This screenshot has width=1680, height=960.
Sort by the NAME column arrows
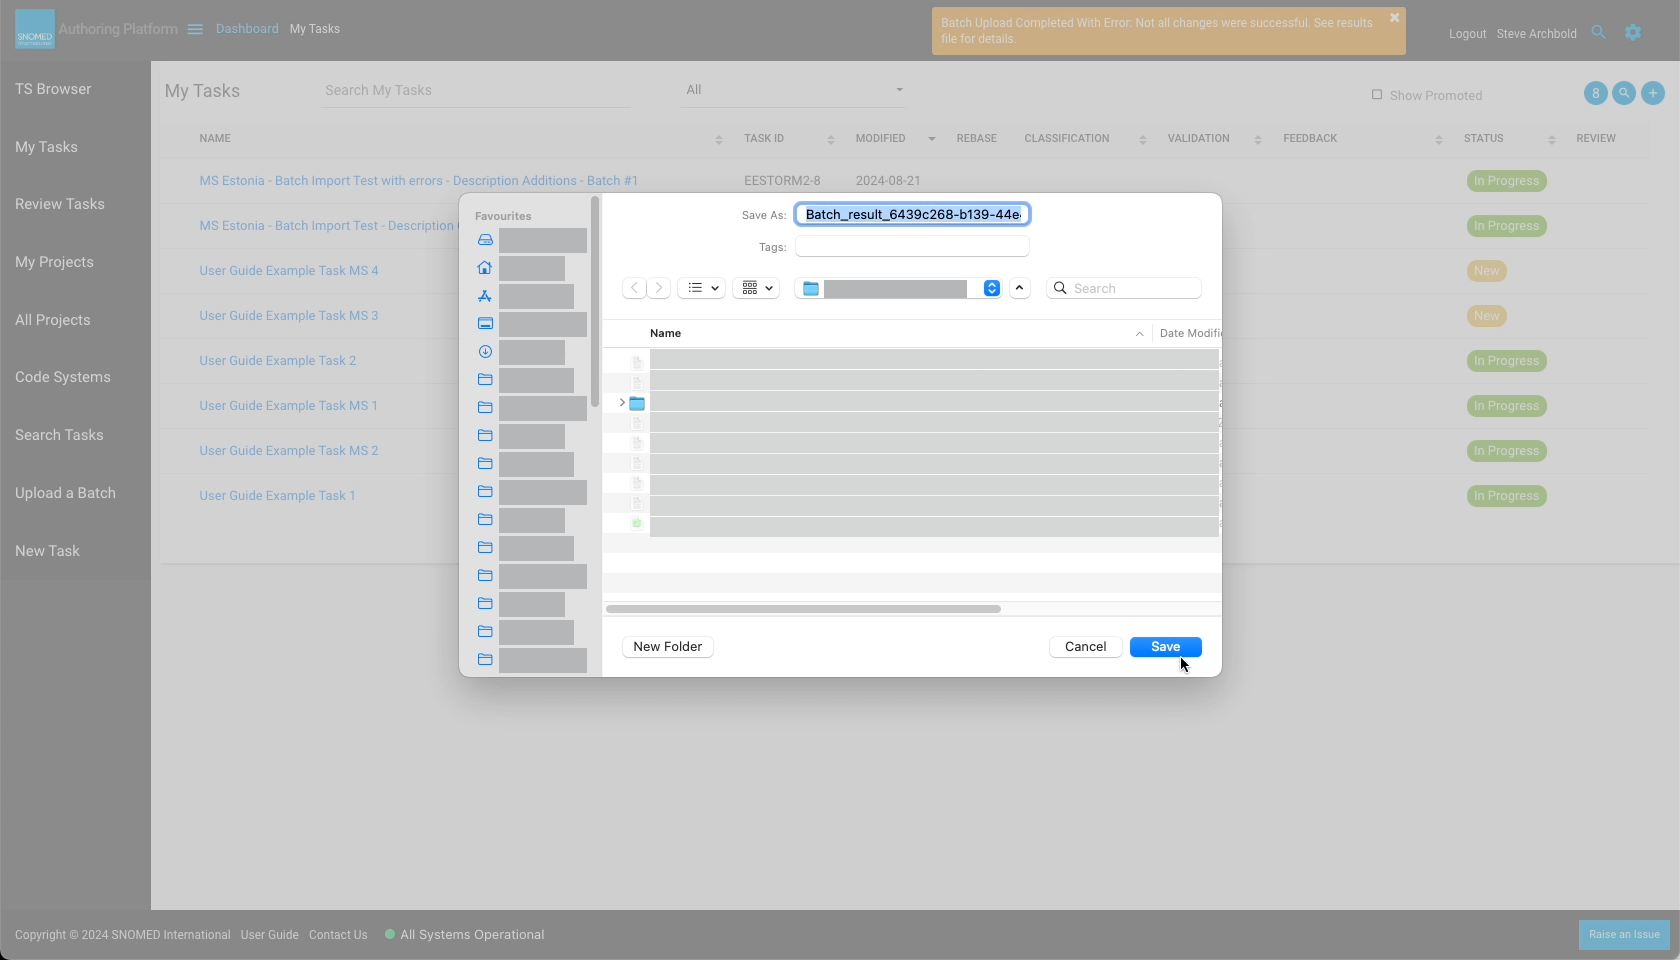(718, 139)
